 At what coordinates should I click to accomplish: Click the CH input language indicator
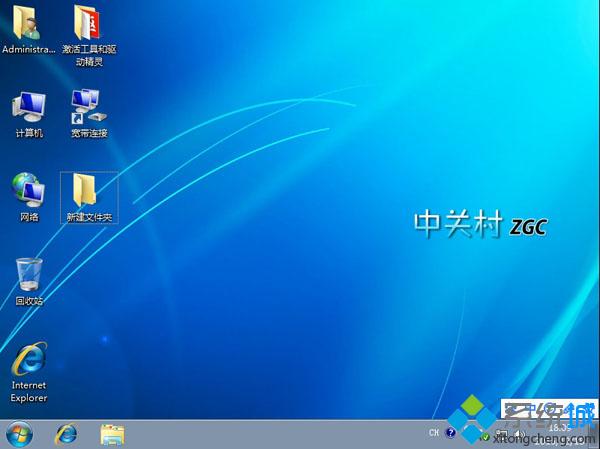(x=434, y=433)
